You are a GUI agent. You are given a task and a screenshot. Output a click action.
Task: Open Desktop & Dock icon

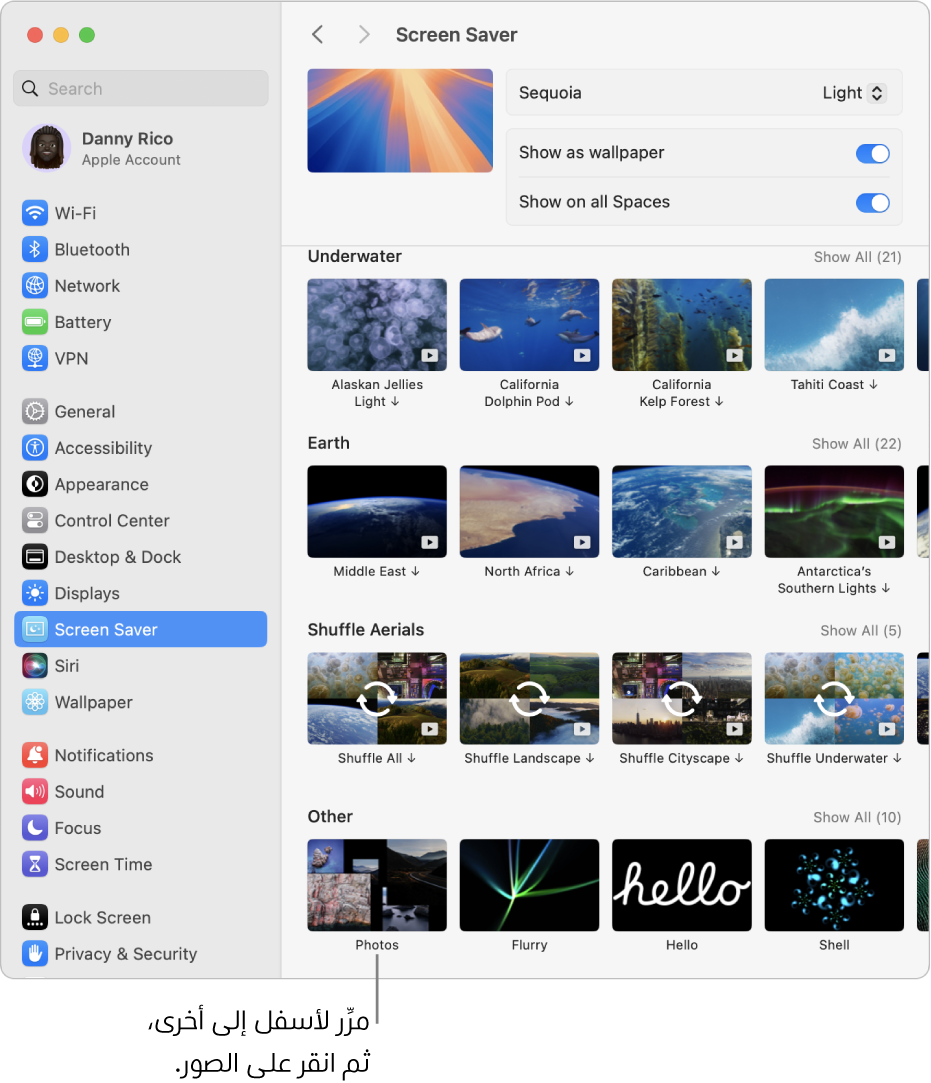(35, 557)
